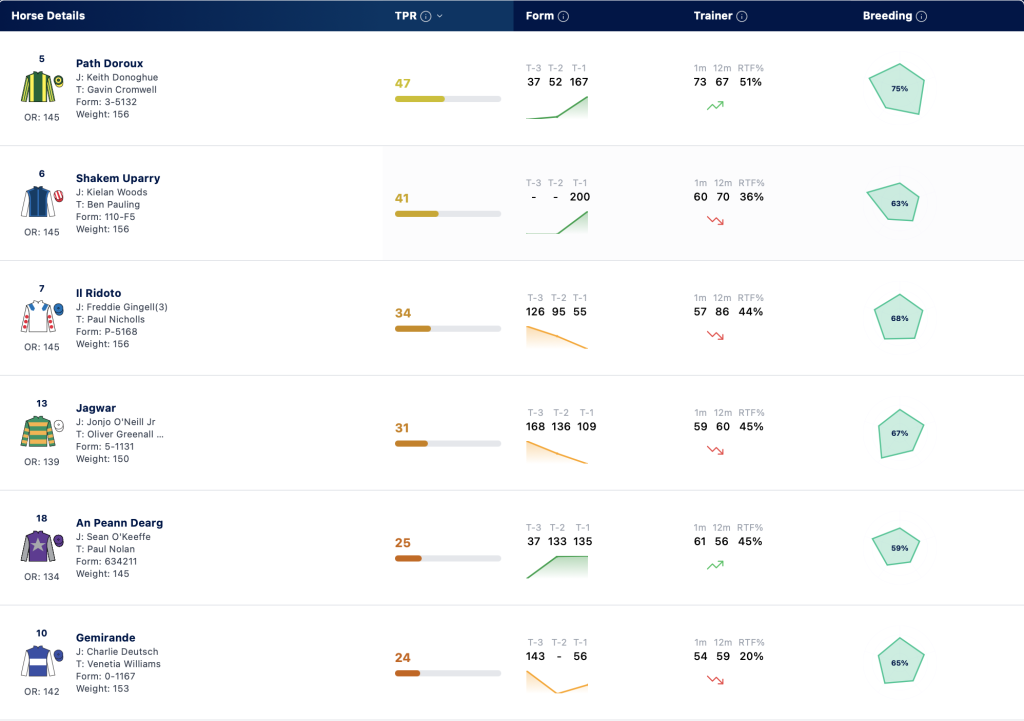This screenshot has height=721, width=1024.
Task: Open the Path Doroux horse link
Action: (109, 63)
